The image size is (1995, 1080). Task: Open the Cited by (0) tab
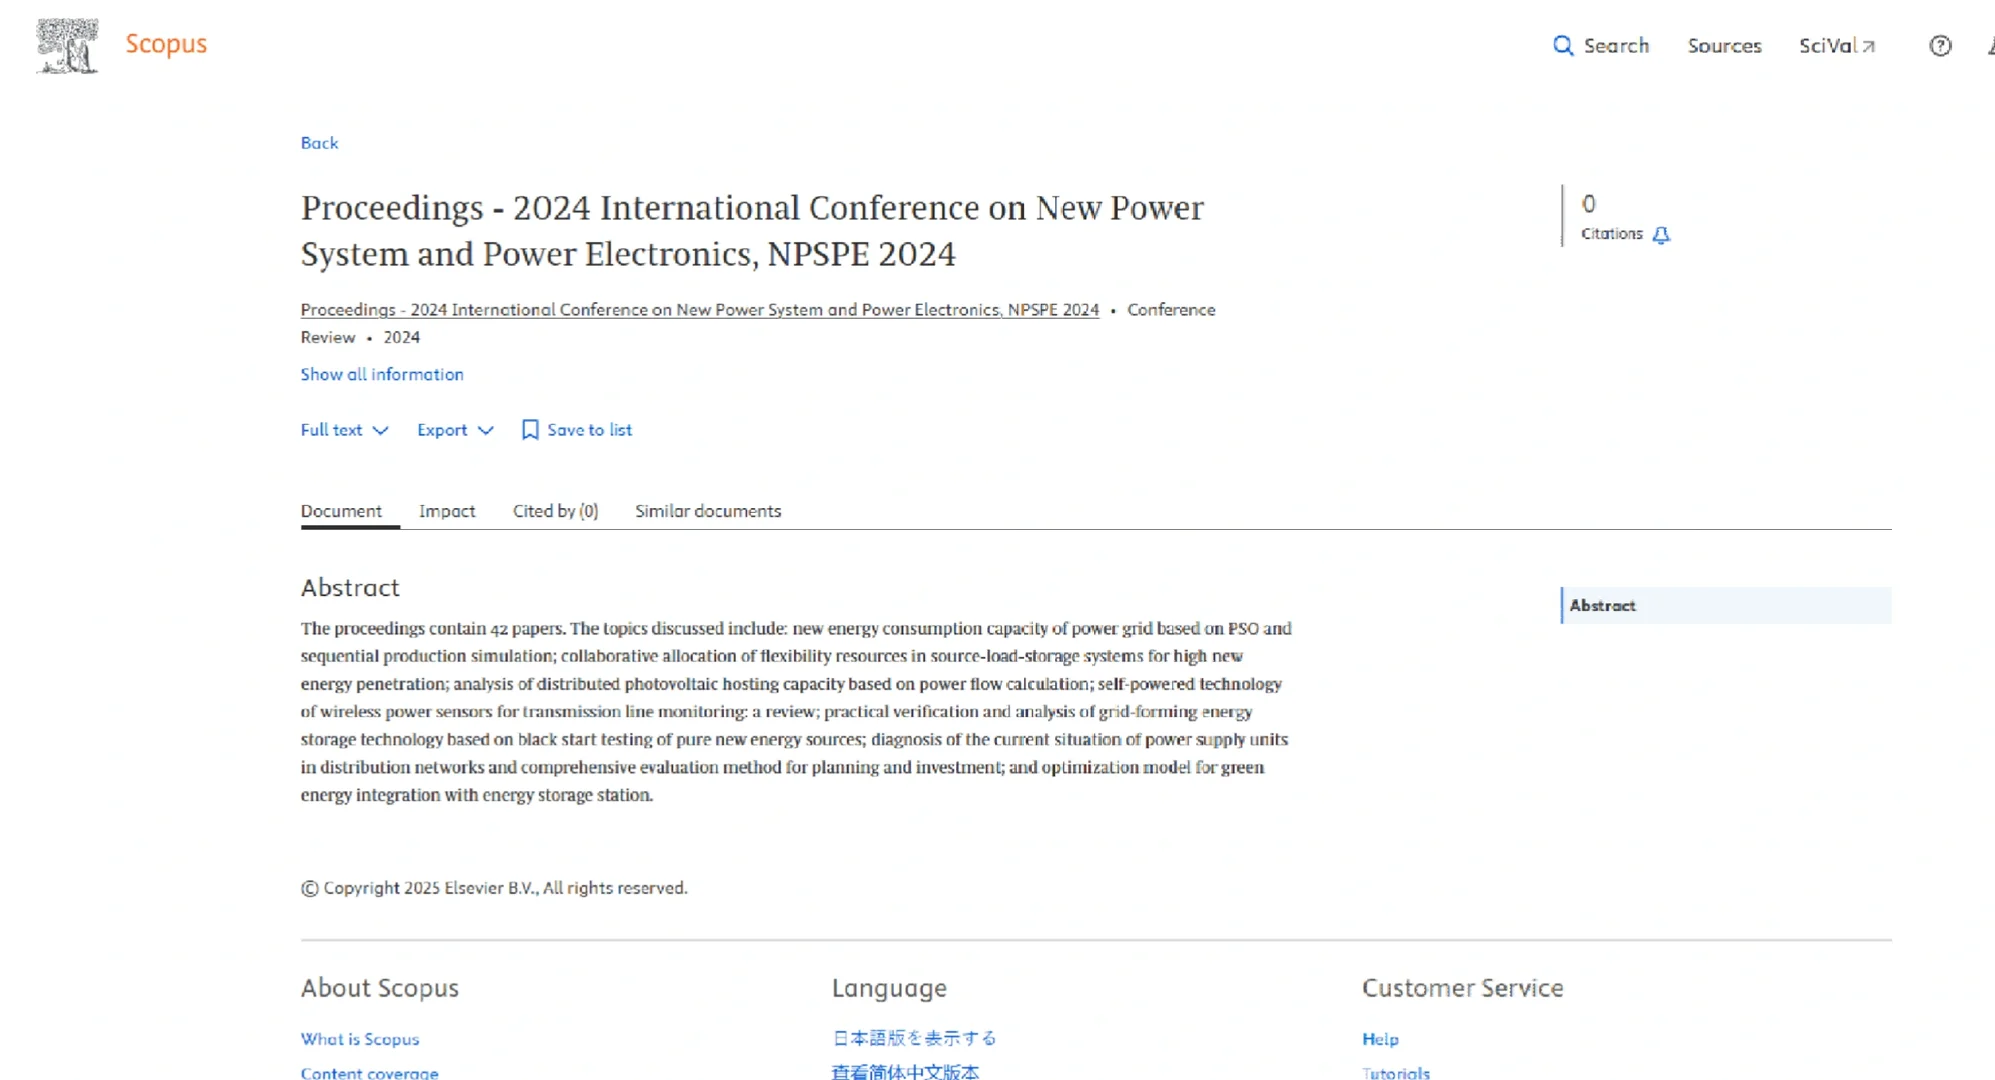555,511
